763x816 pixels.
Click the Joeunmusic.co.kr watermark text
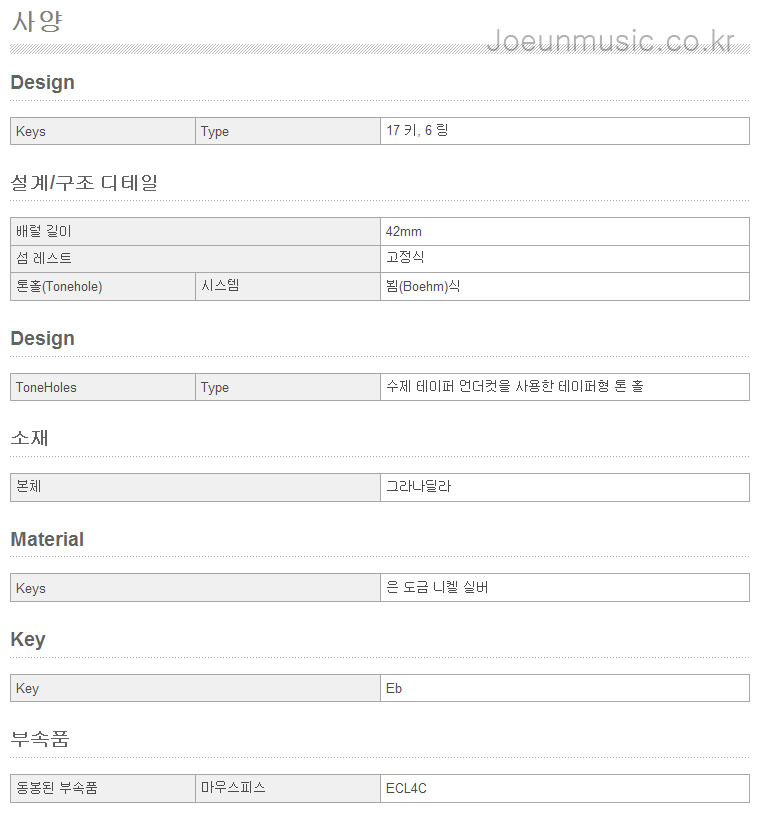611,41
